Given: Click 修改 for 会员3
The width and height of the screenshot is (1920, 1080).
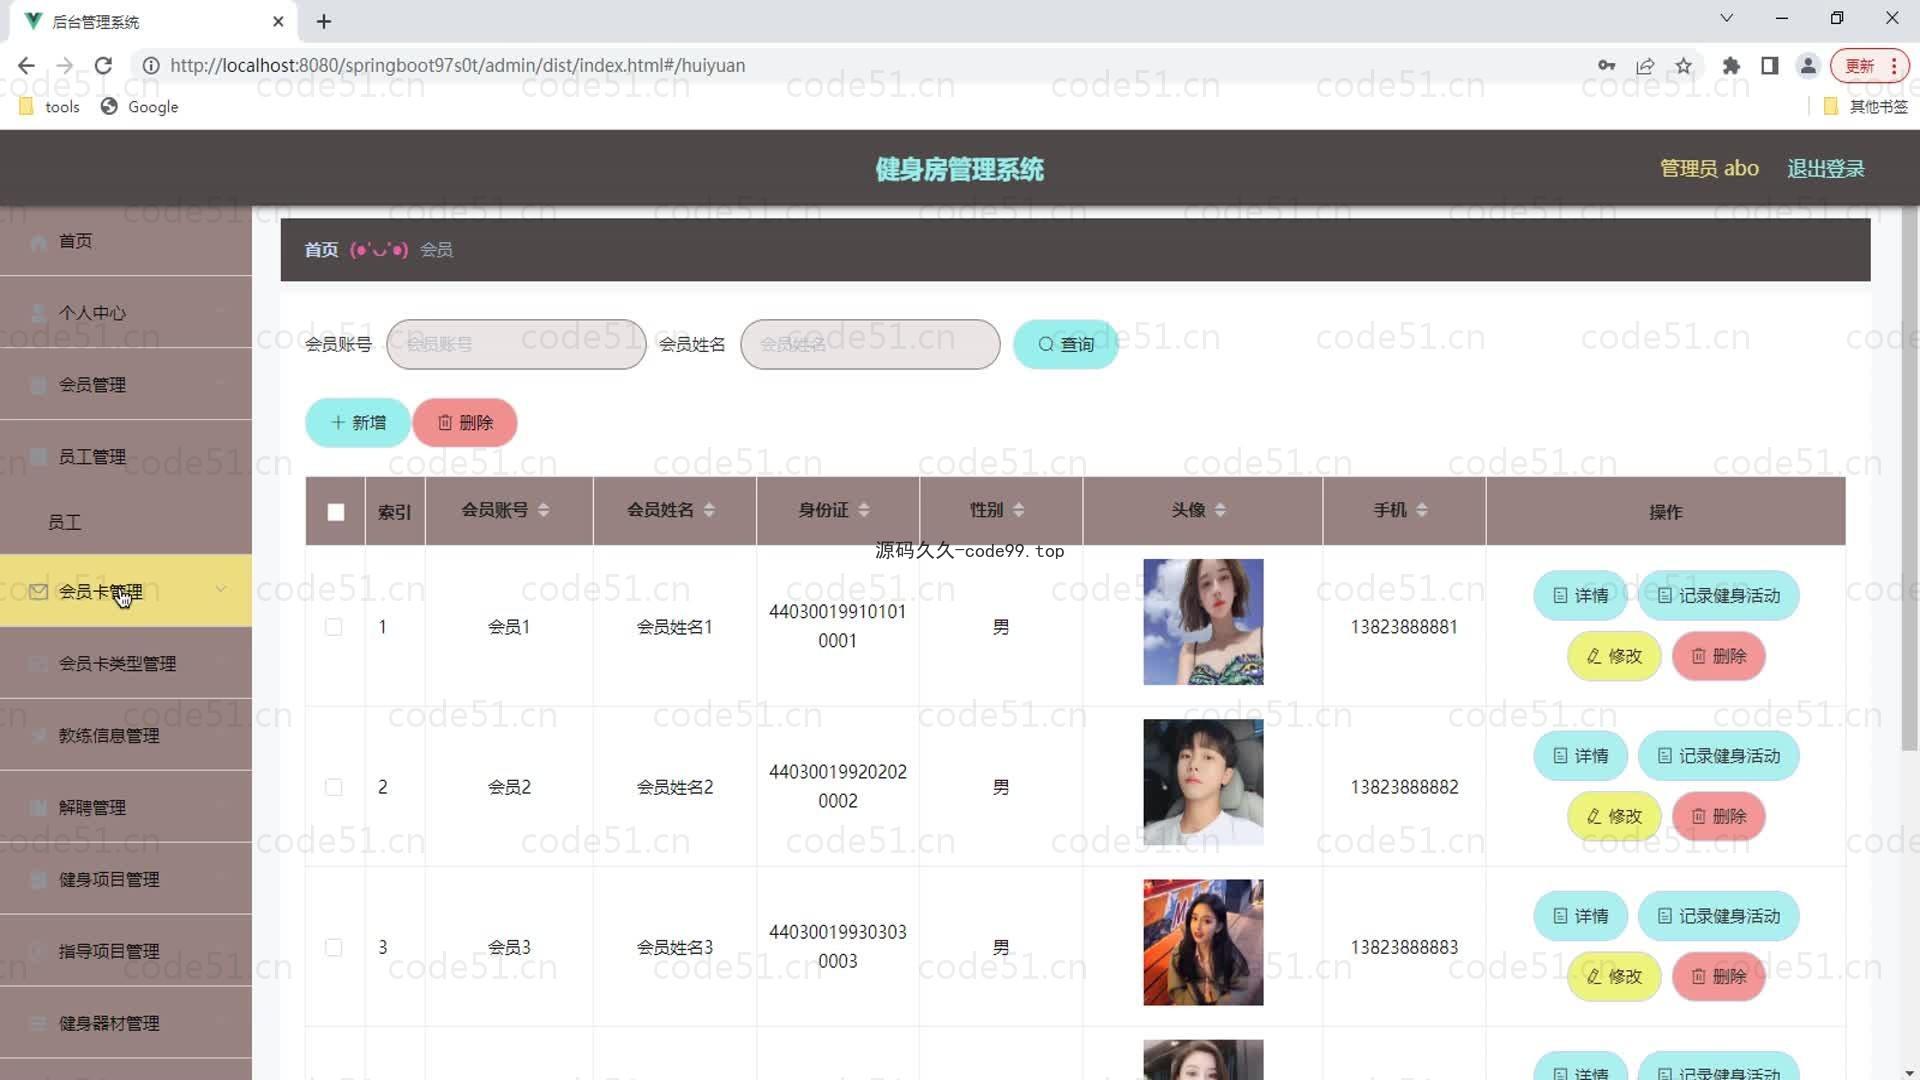Looking at the screenshot, I should pos(1614,976).
